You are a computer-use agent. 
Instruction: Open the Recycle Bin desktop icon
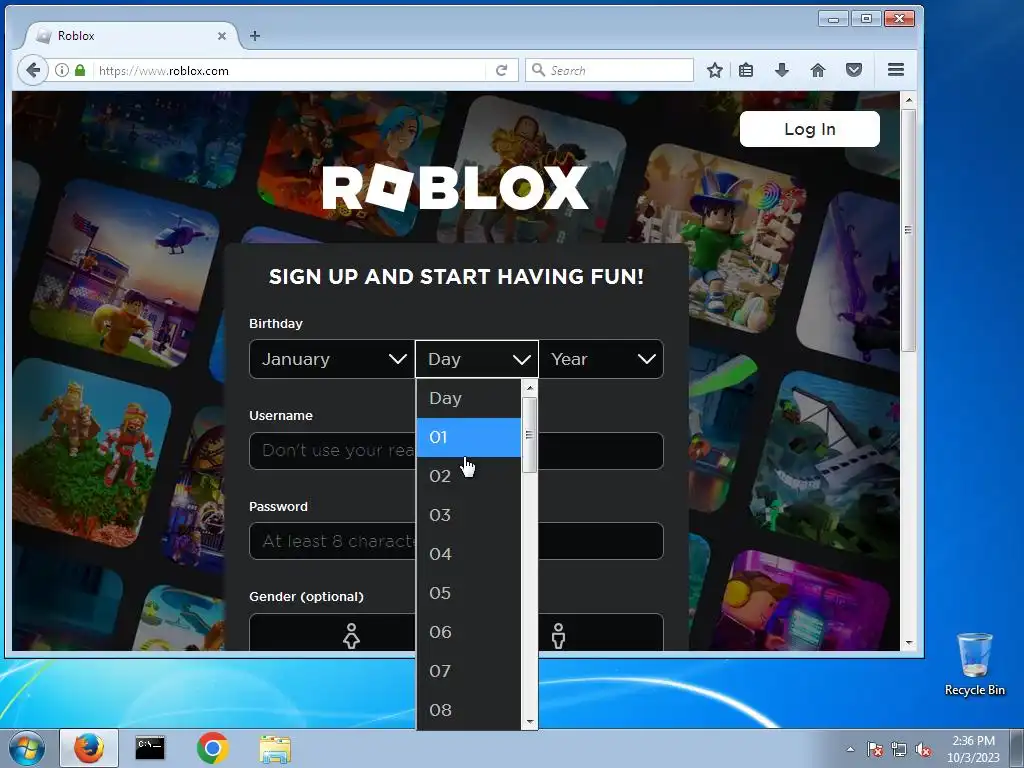point(974,664)
